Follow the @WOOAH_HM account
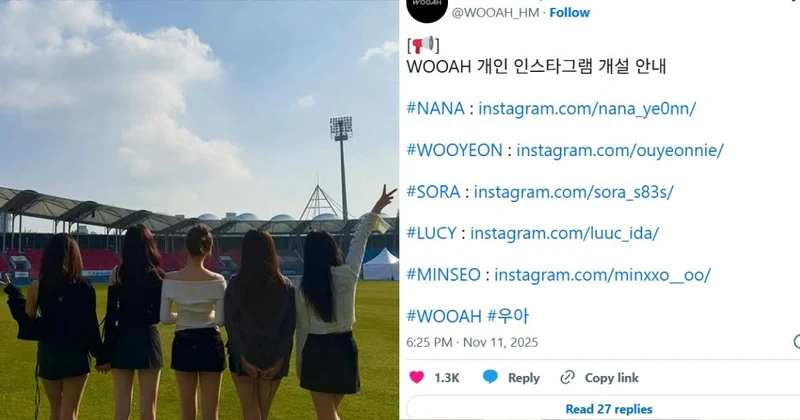This screenshot has width=800, height=420. [569, 13]
